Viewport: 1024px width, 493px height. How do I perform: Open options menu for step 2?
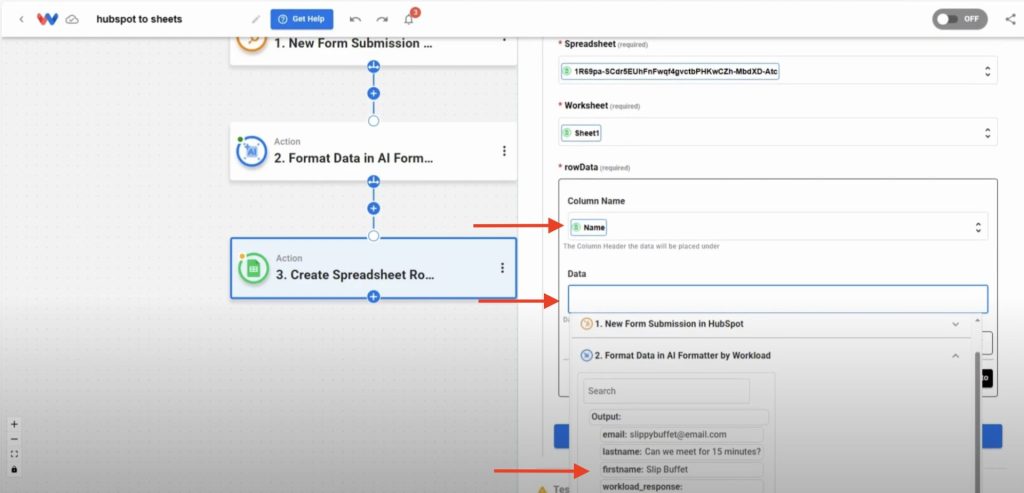504,151
